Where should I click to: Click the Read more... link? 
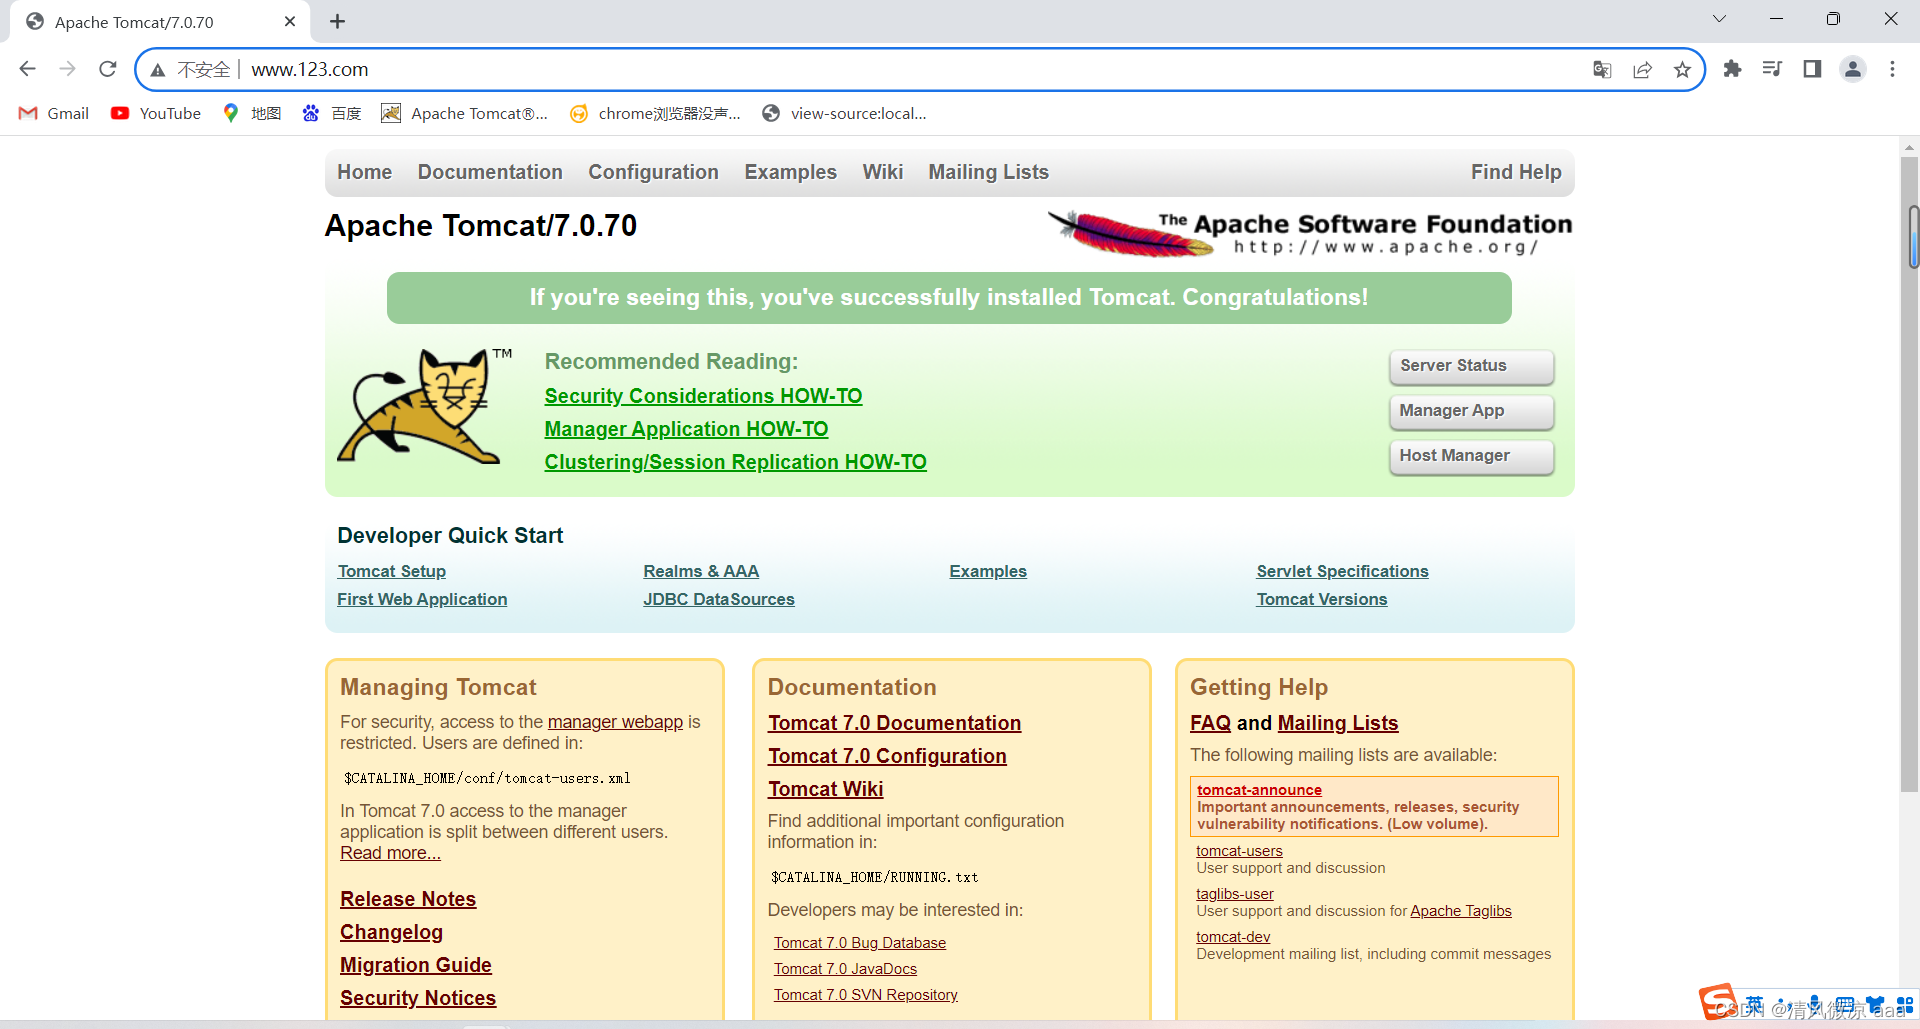390,853
